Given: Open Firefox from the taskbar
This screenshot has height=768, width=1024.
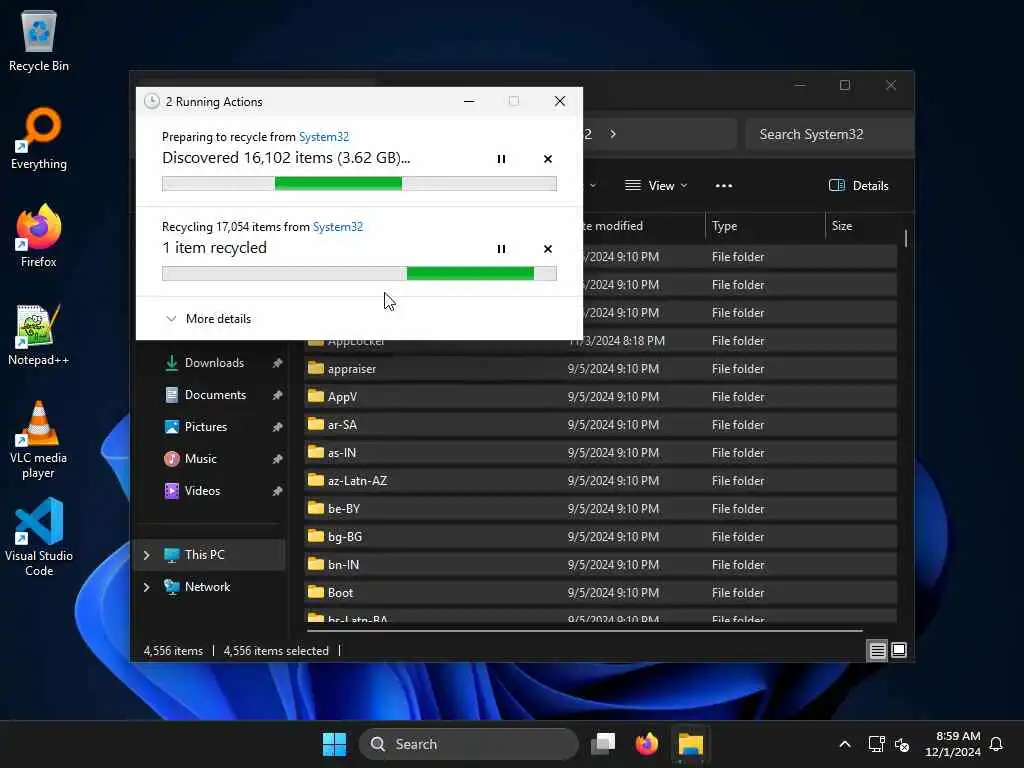Looking at the screenshot, I should [647, 744].
